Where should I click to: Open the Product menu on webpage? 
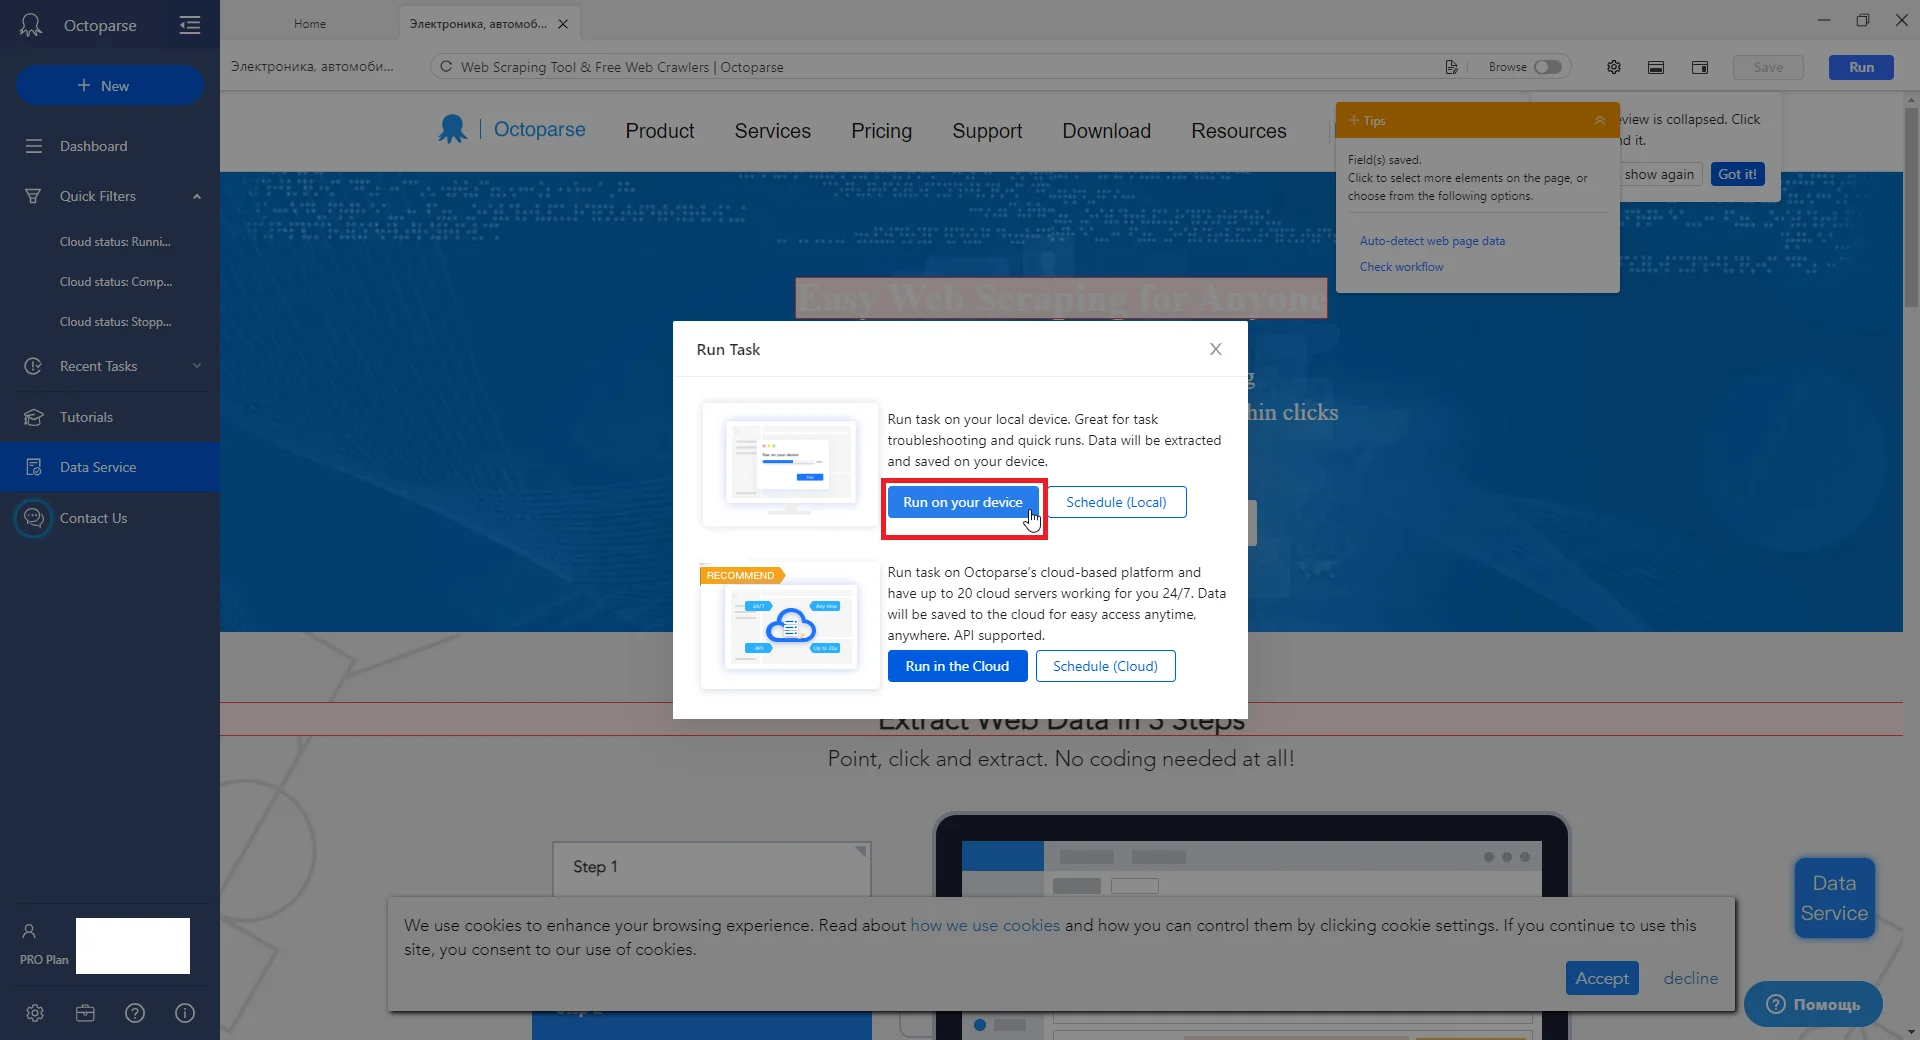pyautogui.click(x=660, y=131)
